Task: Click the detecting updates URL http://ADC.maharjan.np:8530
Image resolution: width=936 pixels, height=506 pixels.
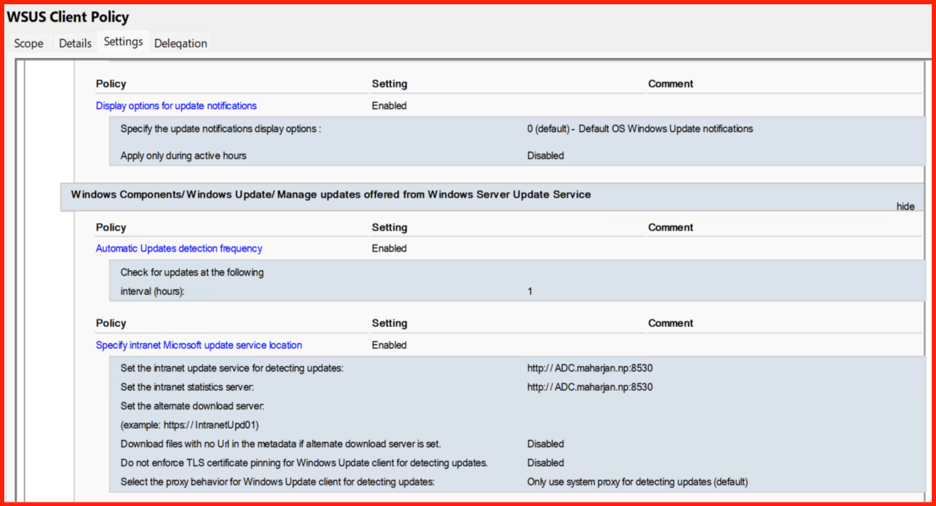Action: pyautogui.click(x=590, y=368)
